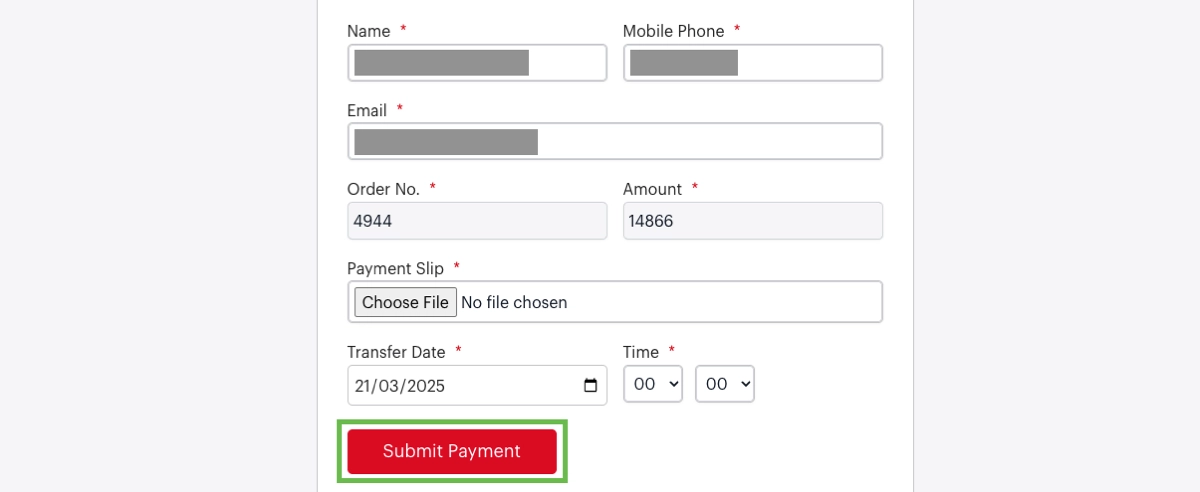Image resolution: width=1200 pixels, height=492 pixels.
Task: Expand the minutes dropdown under Time
Action: coord(724,385)
